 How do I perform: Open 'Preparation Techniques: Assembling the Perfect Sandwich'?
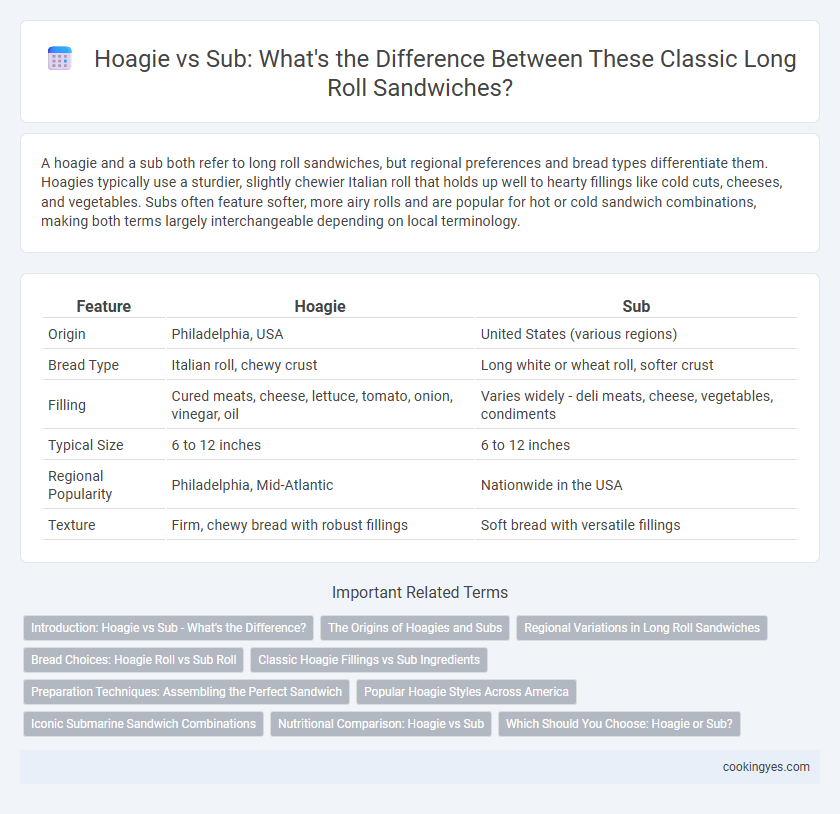[186, 692]
